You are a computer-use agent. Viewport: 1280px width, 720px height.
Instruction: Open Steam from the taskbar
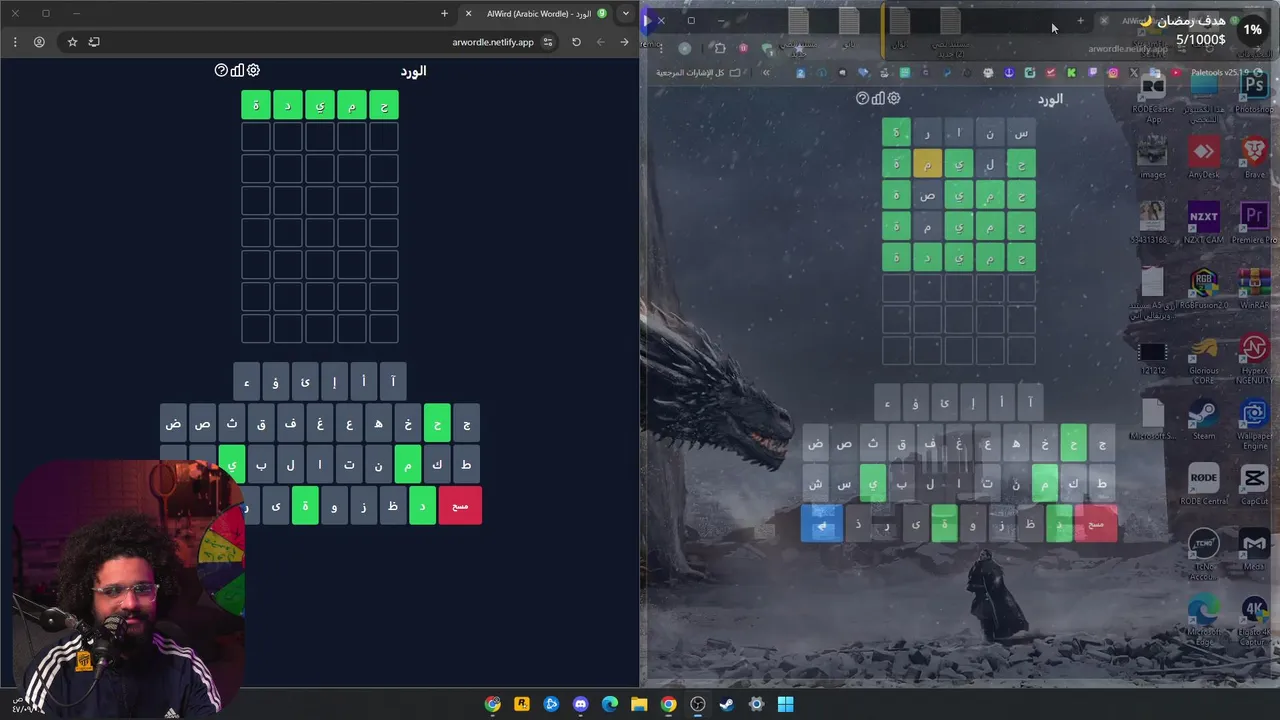tap(727, 704)
